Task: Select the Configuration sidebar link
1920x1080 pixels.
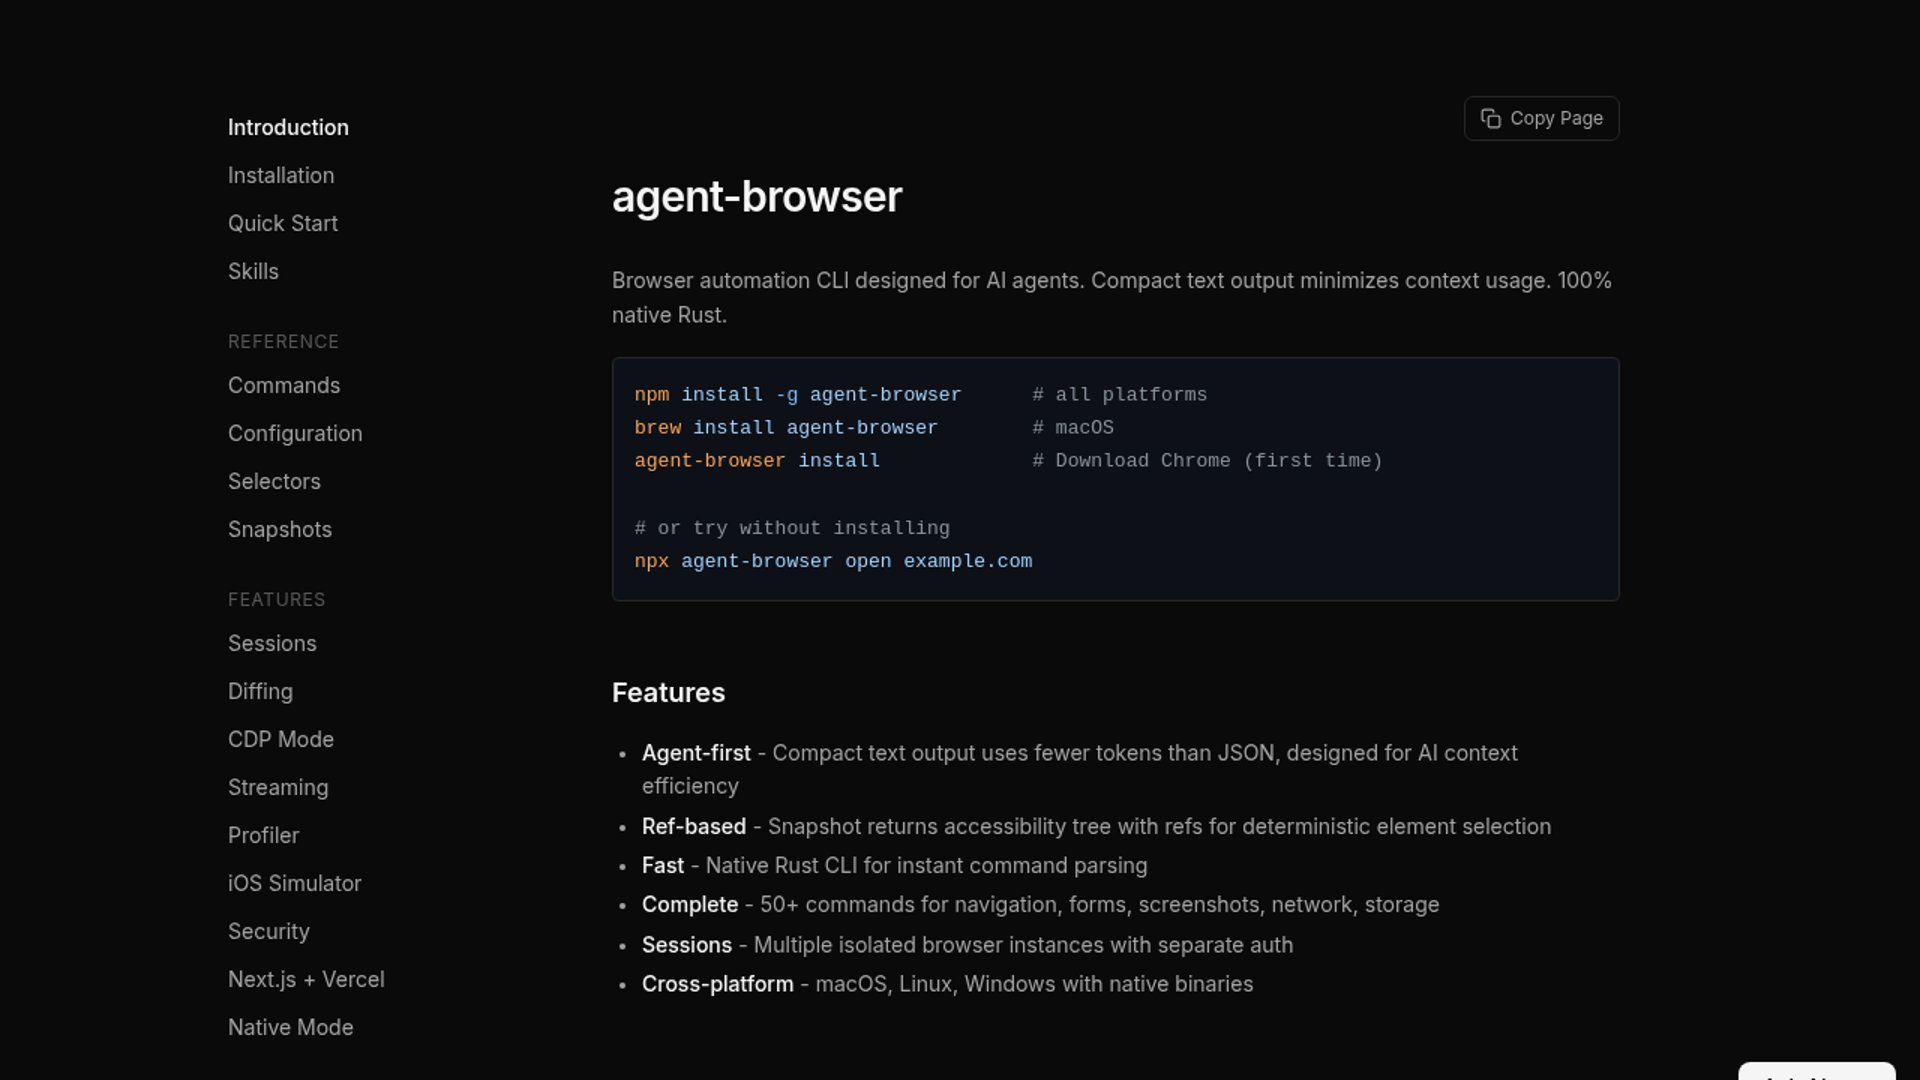Action: [295, 434]
